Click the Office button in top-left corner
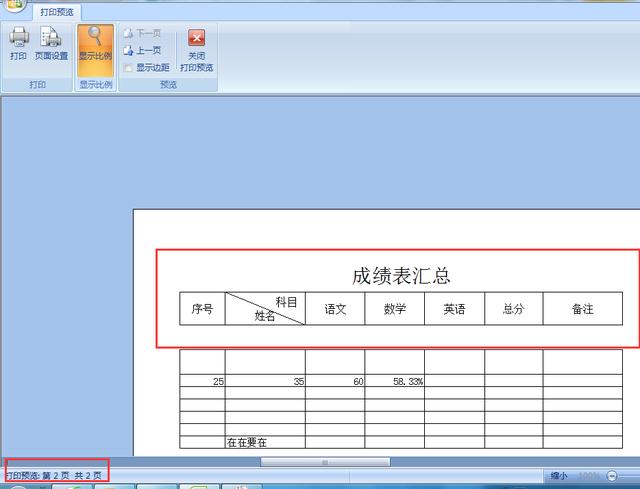The width and height of the screenshot is (640, 489). [x=15, y=4]
